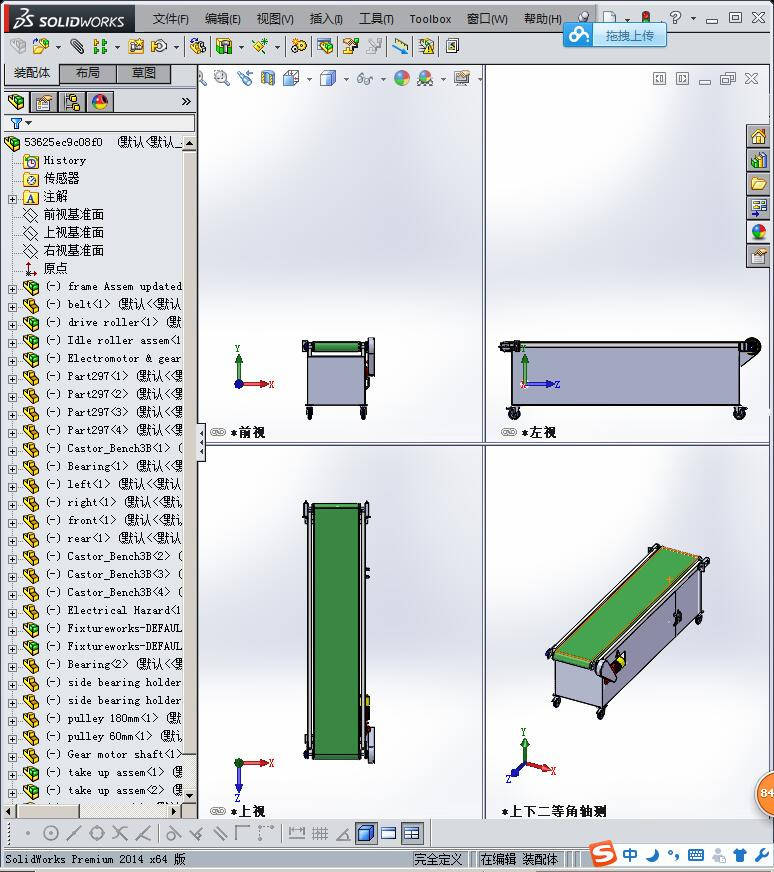Open the 帮助(H) menu
The height and width of the screenshot is (872, 774).
coord(543,19)
